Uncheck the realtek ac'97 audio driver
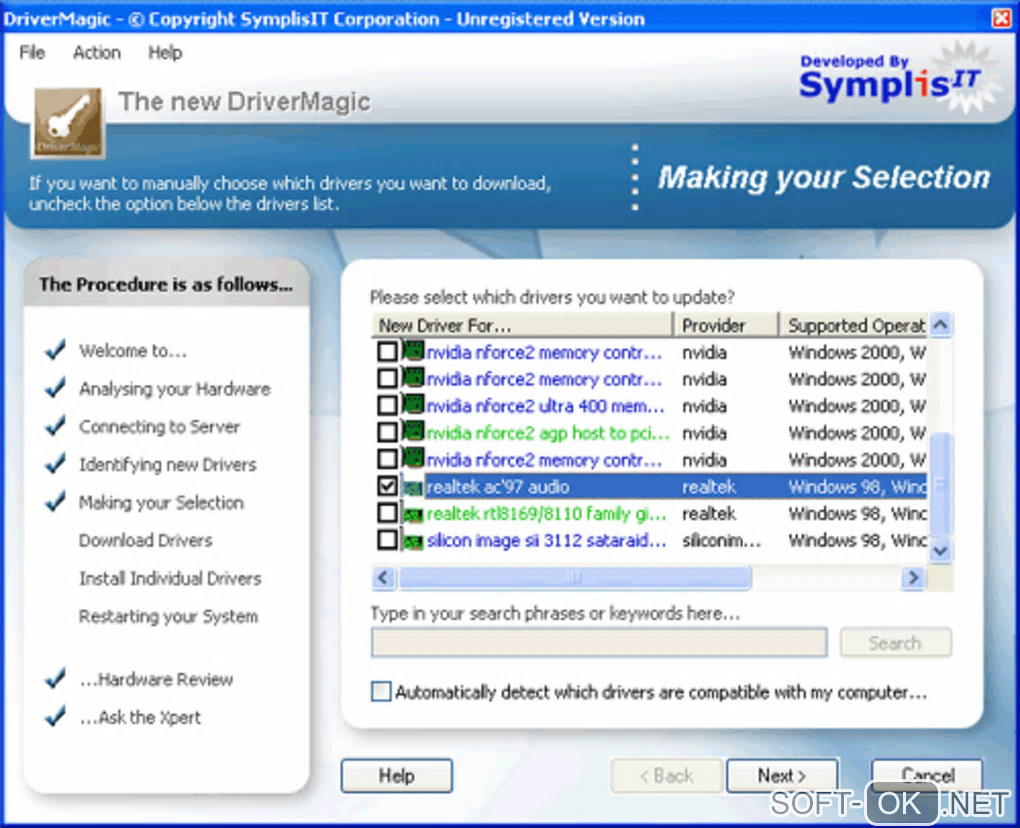Viewport: 1020px width, 828px height. (387, 486)
